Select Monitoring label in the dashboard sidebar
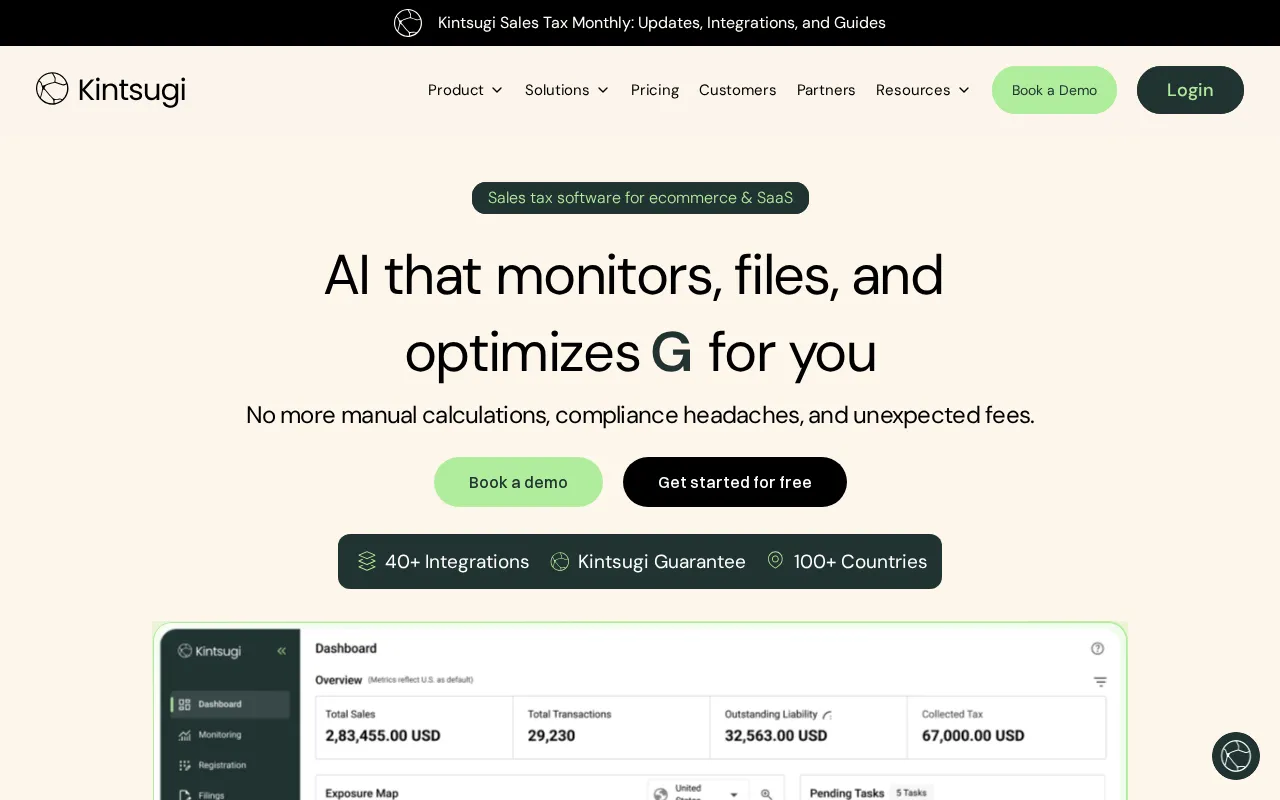The image size is (1280, 800). (220, 735)
